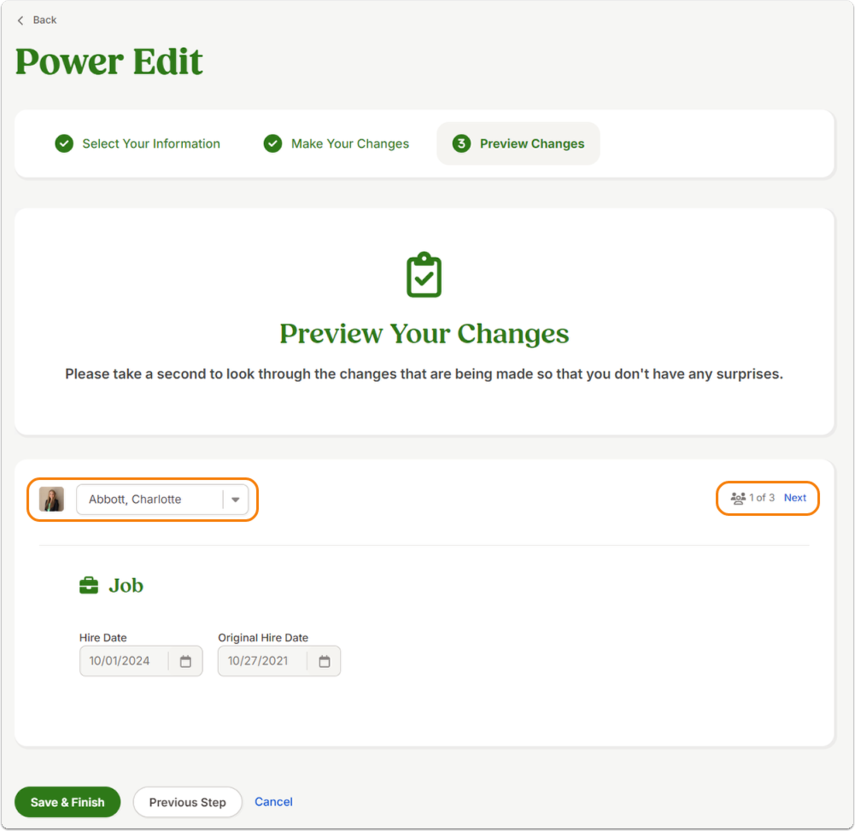The width and height of the screenshot is (855, 831).
Task: Click the clipboard checkmark icon
Action: pos(424,274)
